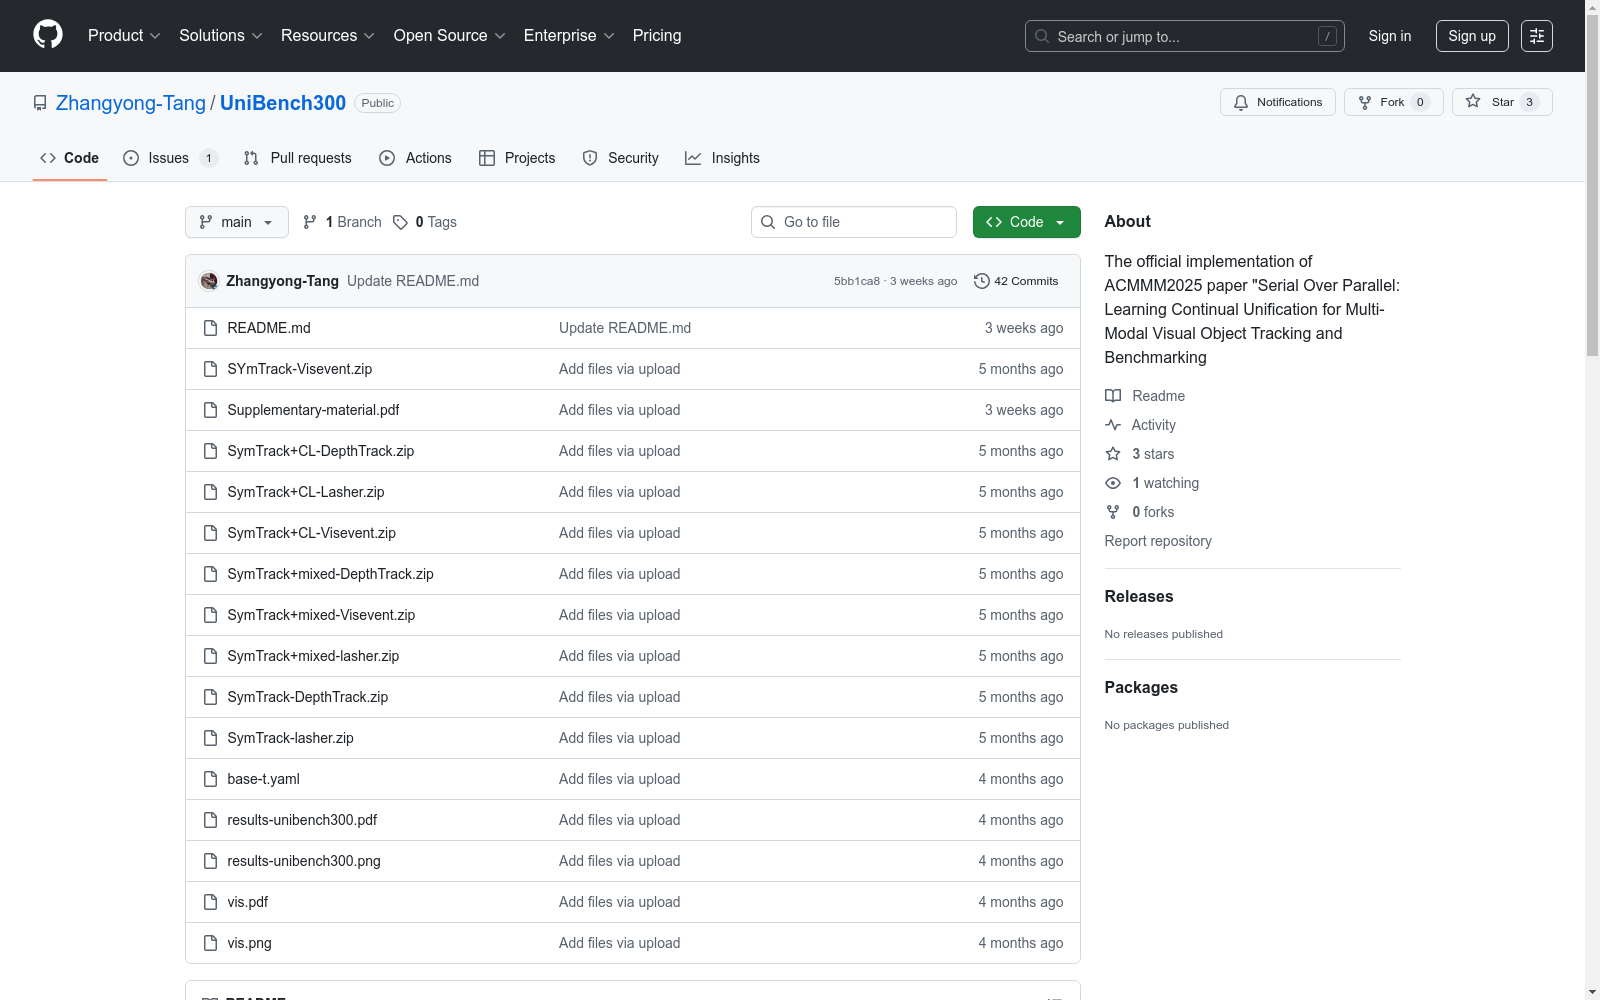The width and height of the screenshot is (1600, 1000).
Task: Click the file icon beside results-unibench300.pdf
Action: point(210,820)
